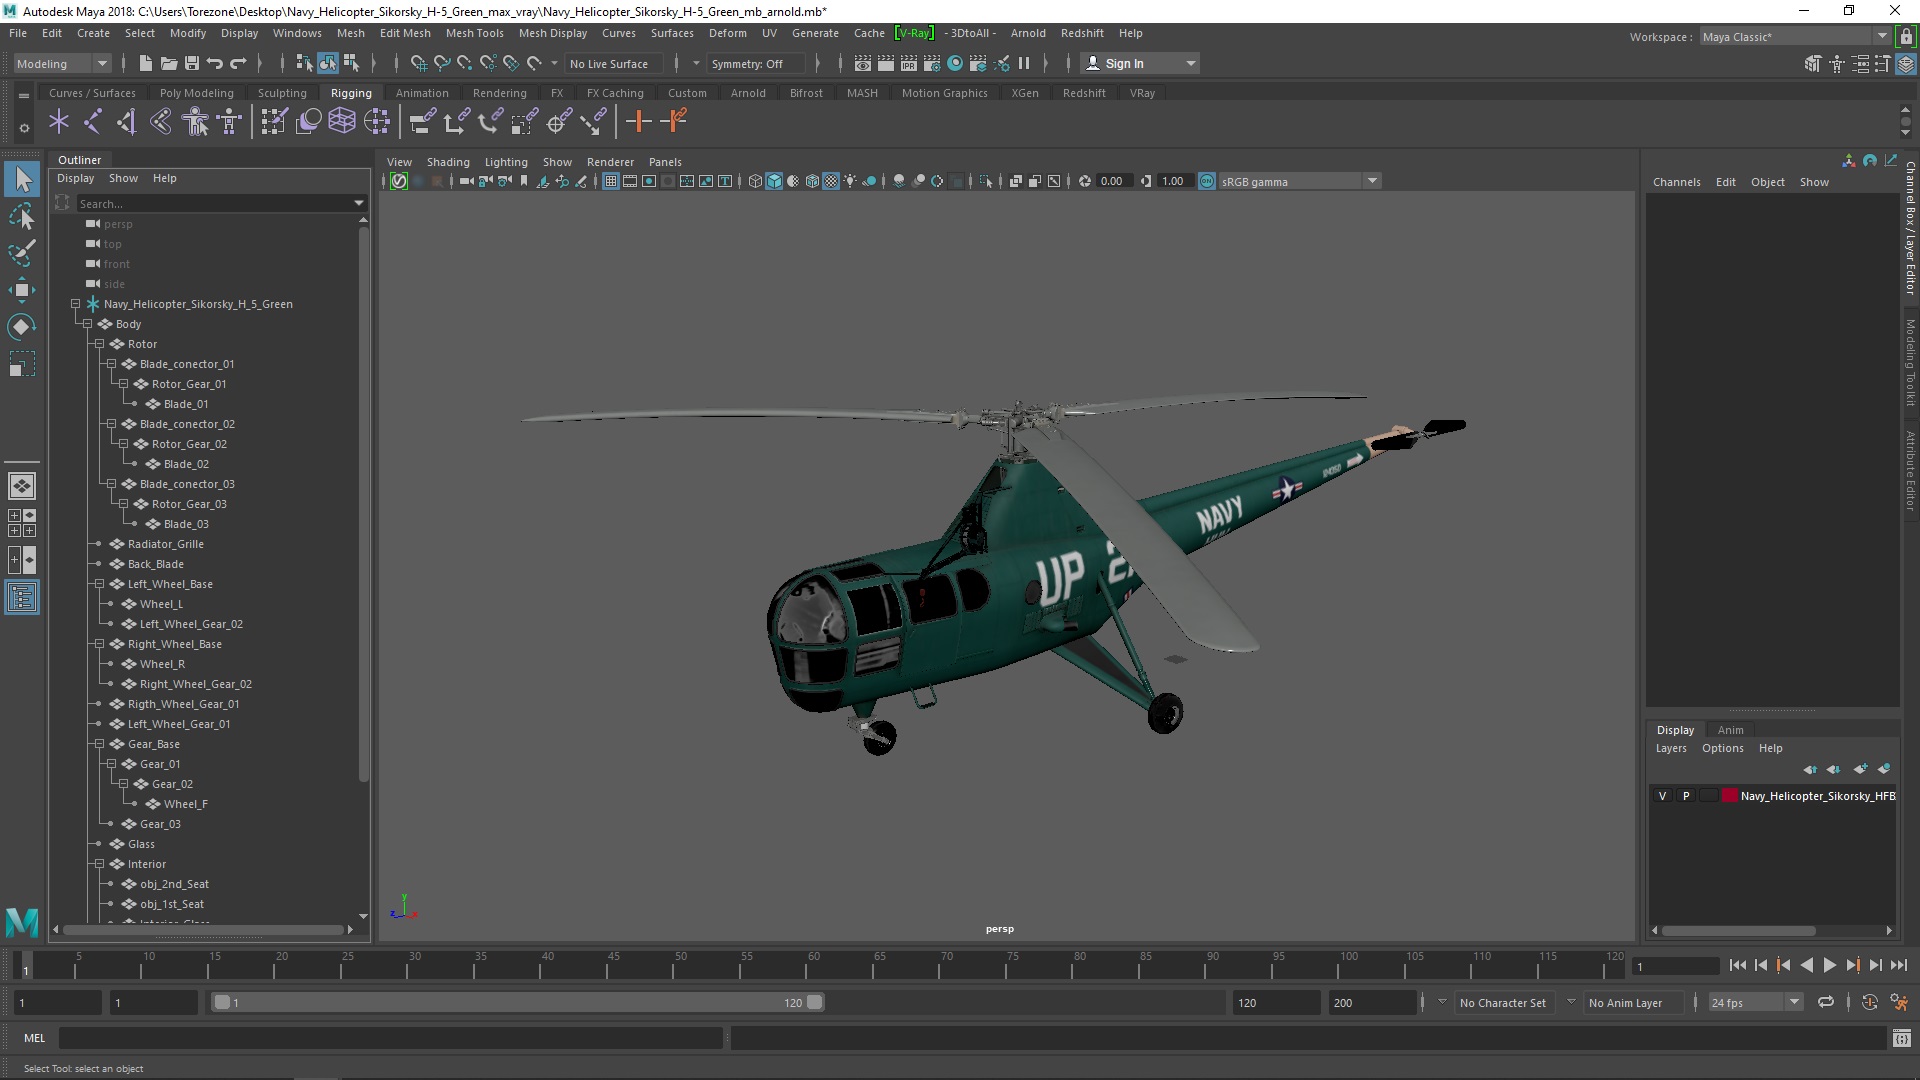Switch to the Poly Modeling shelf tab

pyautogui.click(x=196, y=93)
